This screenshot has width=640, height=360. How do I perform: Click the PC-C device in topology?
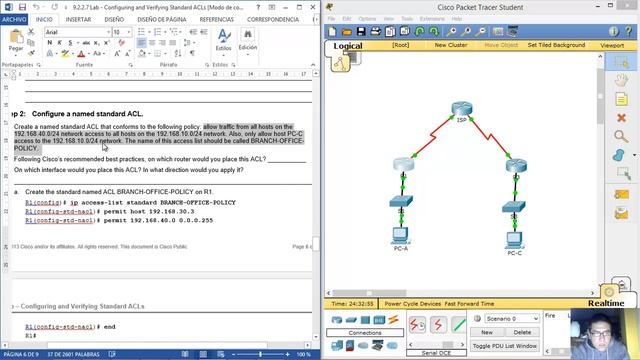click(x=514, y=240)
